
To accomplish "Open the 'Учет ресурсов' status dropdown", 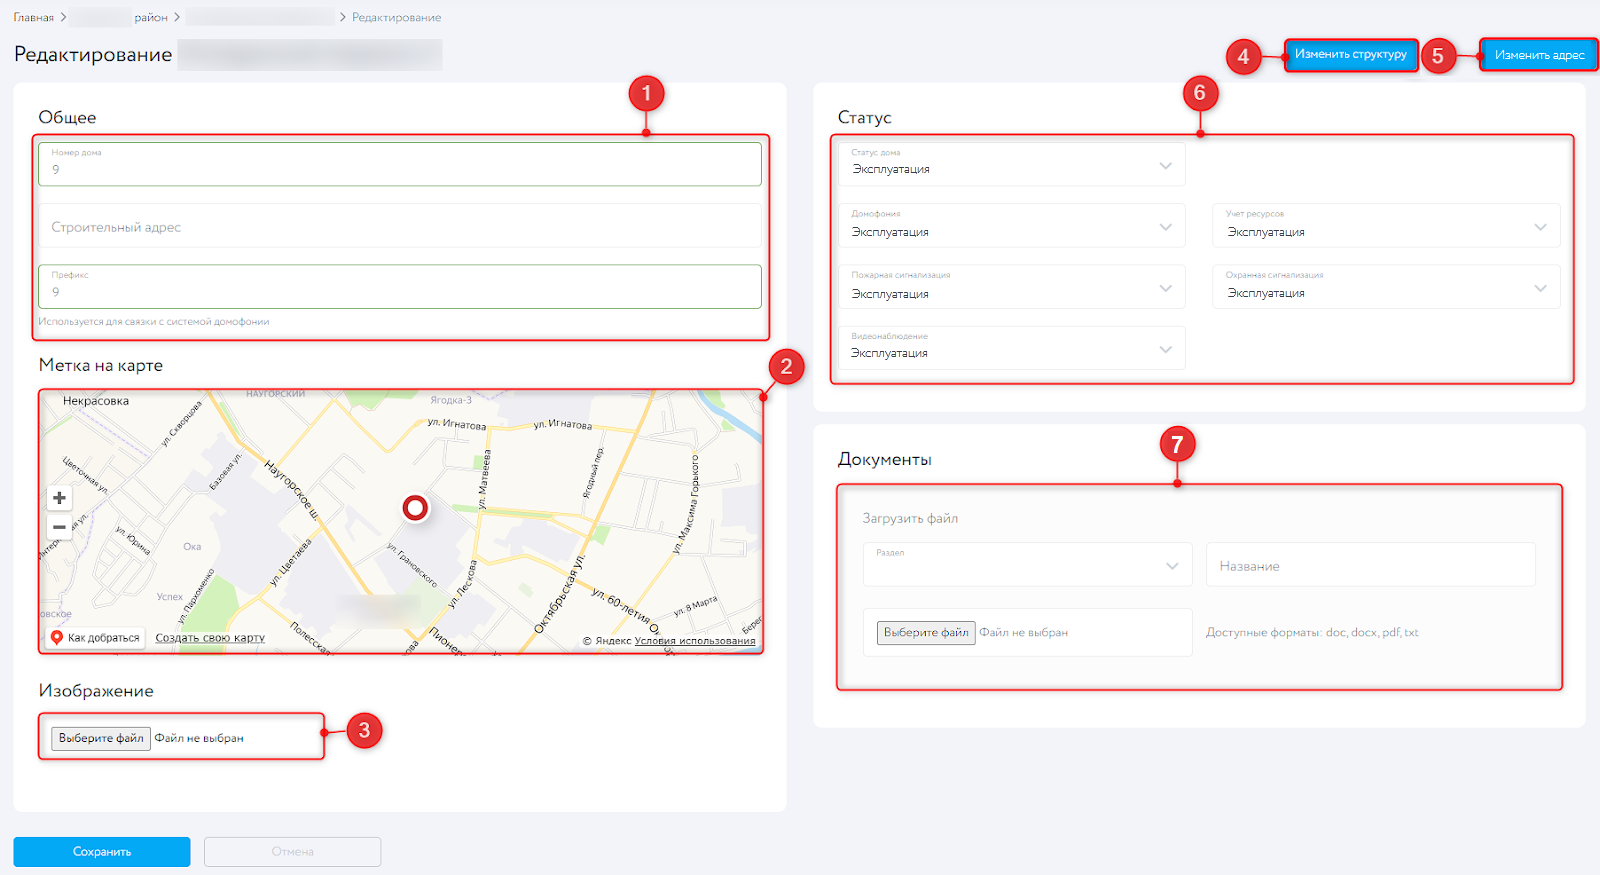I will (1386, 226).
